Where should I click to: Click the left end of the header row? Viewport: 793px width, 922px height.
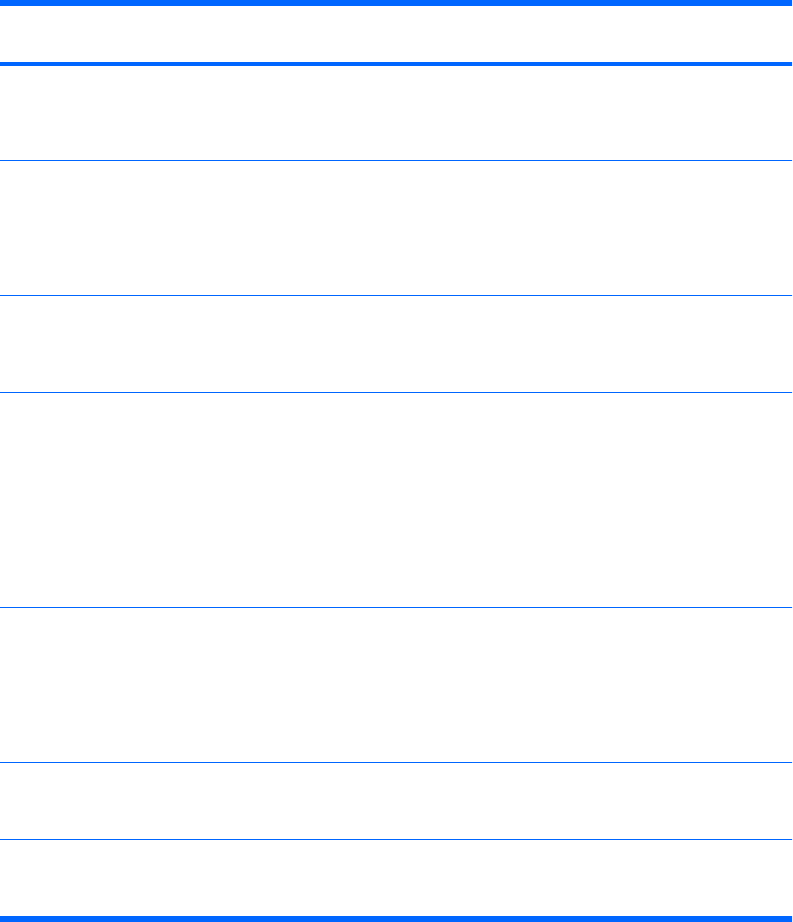point(15,34)
